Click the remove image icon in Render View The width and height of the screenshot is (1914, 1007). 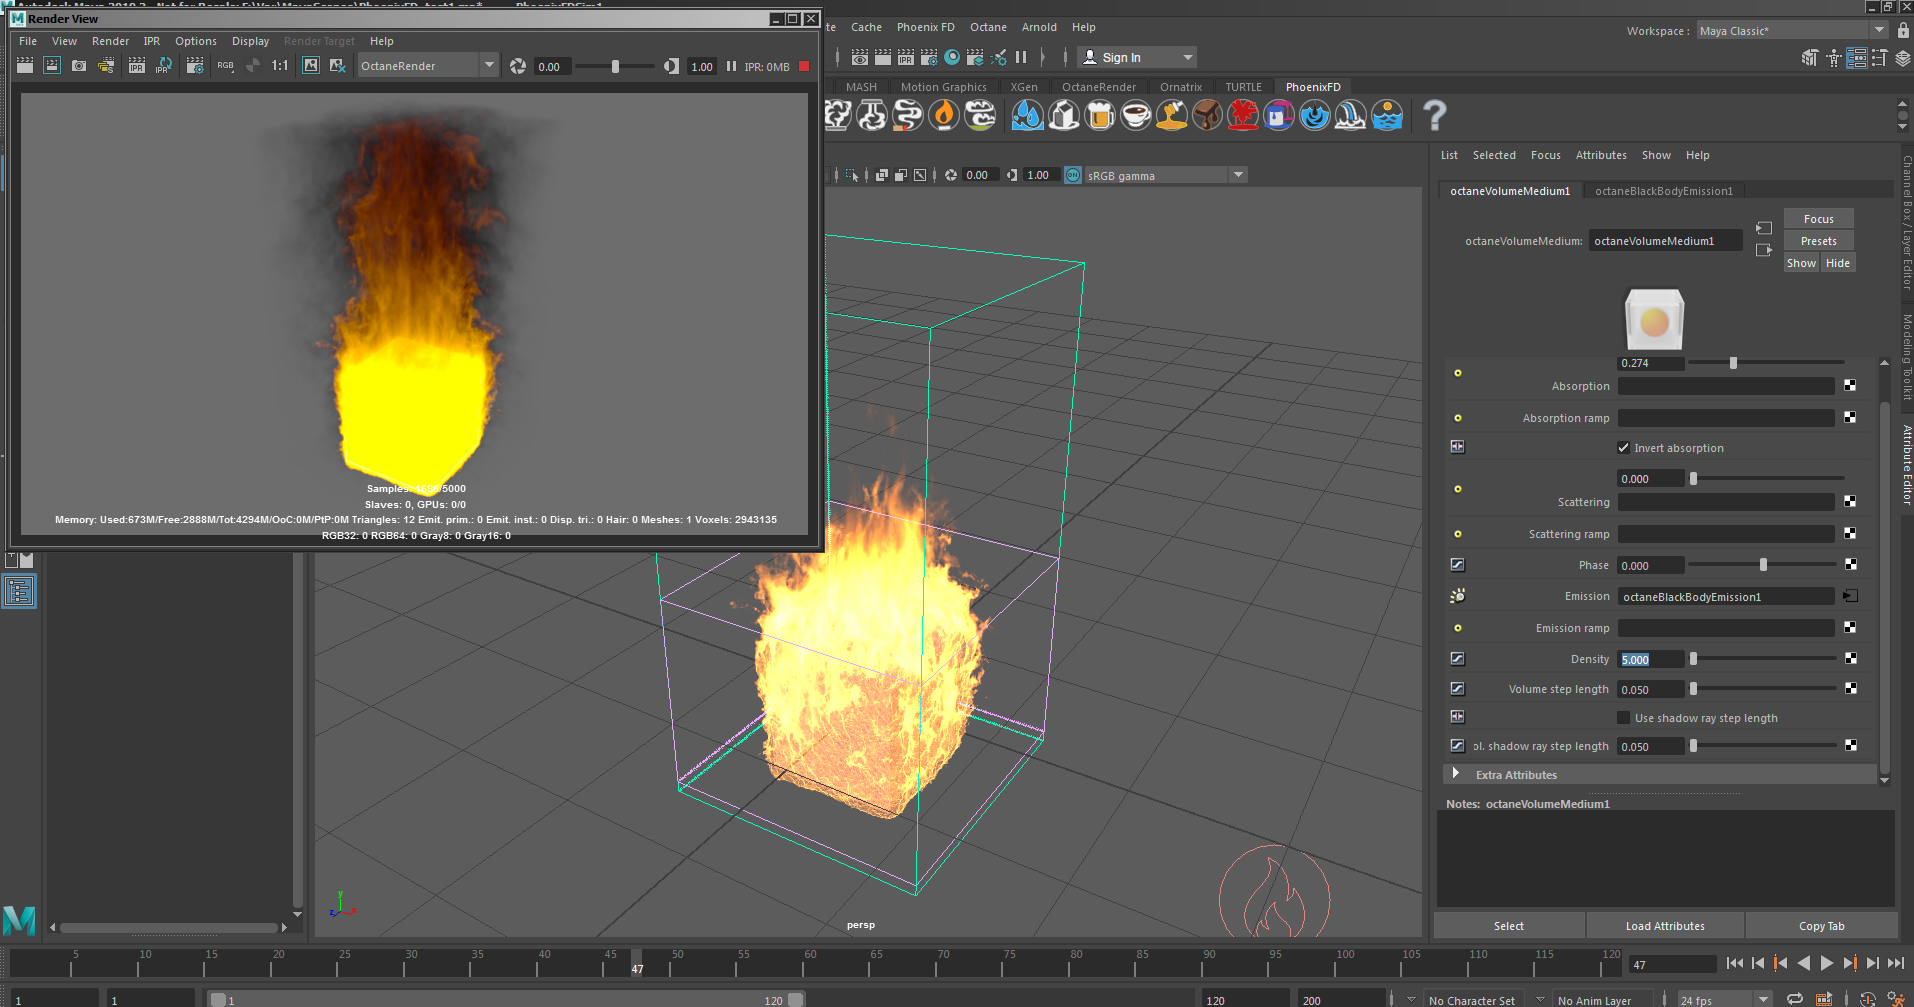338,66
